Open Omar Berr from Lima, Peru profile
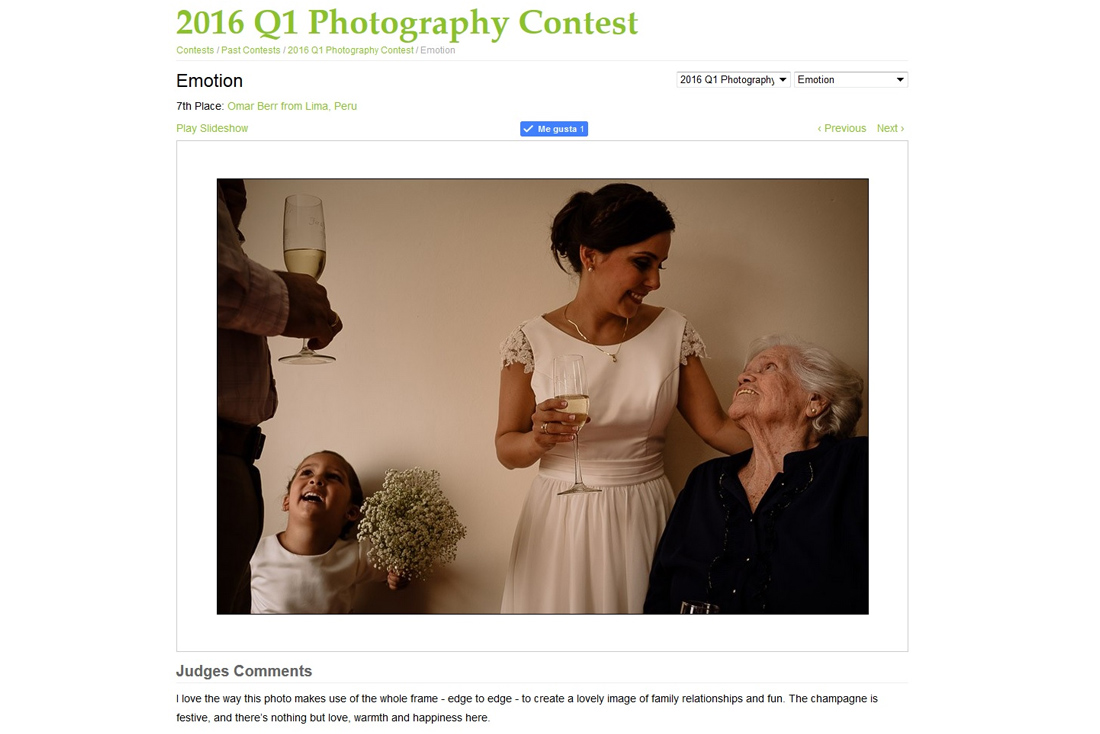 [292, 107]
